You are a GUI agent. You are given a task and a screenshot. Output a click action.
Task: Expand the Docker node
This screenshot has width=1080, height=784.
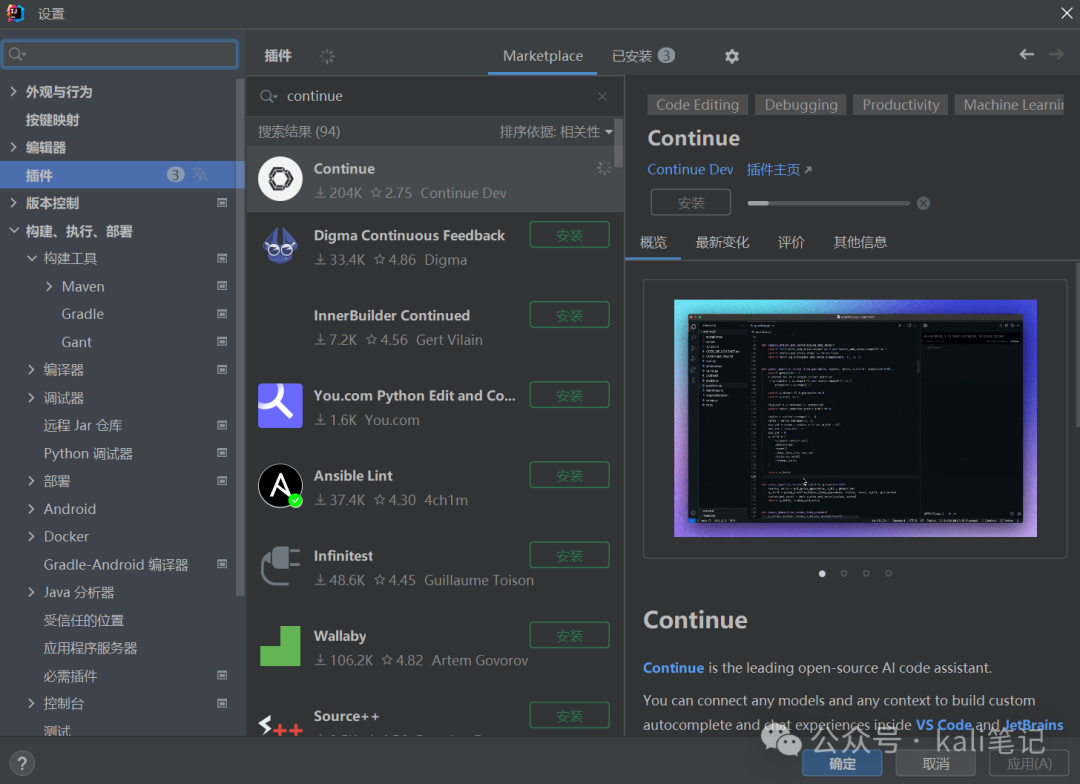pyautogui.click(x=32, y=537)
